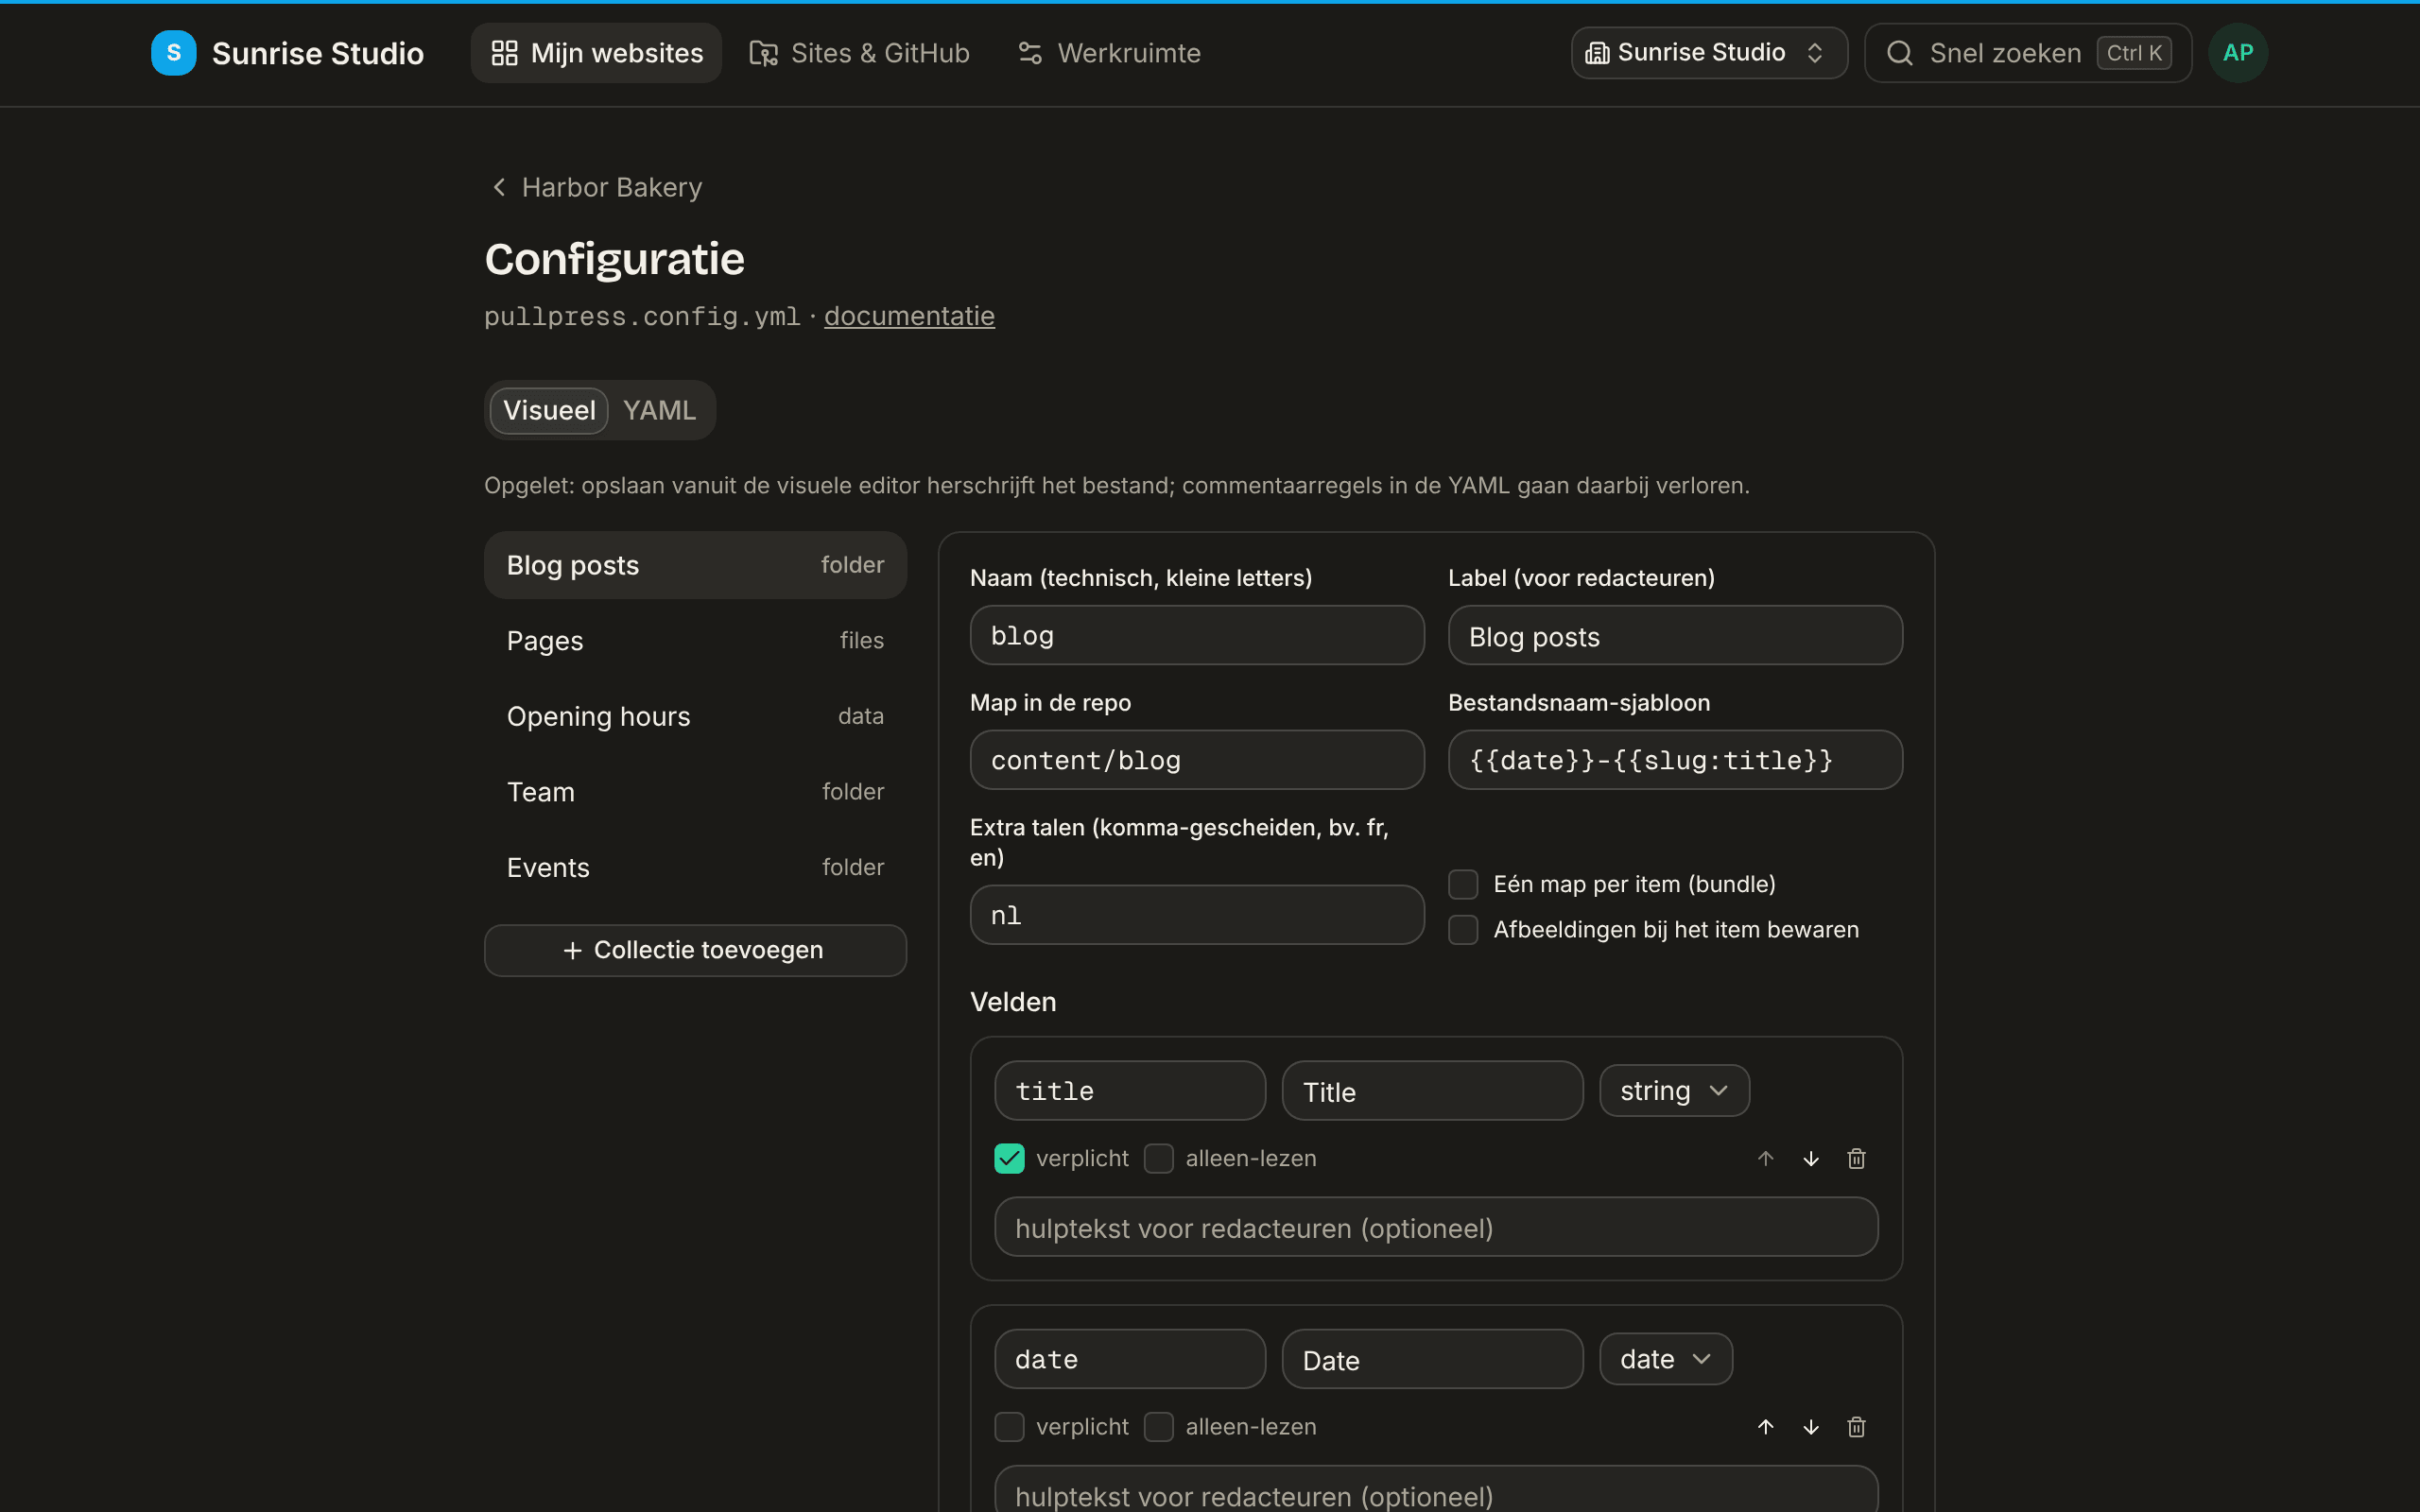This screenshot has width=2420, height=1512.
Task: Click the title field's hulptekst input
Action: pyautogui.click(x=1436, y=1227)
